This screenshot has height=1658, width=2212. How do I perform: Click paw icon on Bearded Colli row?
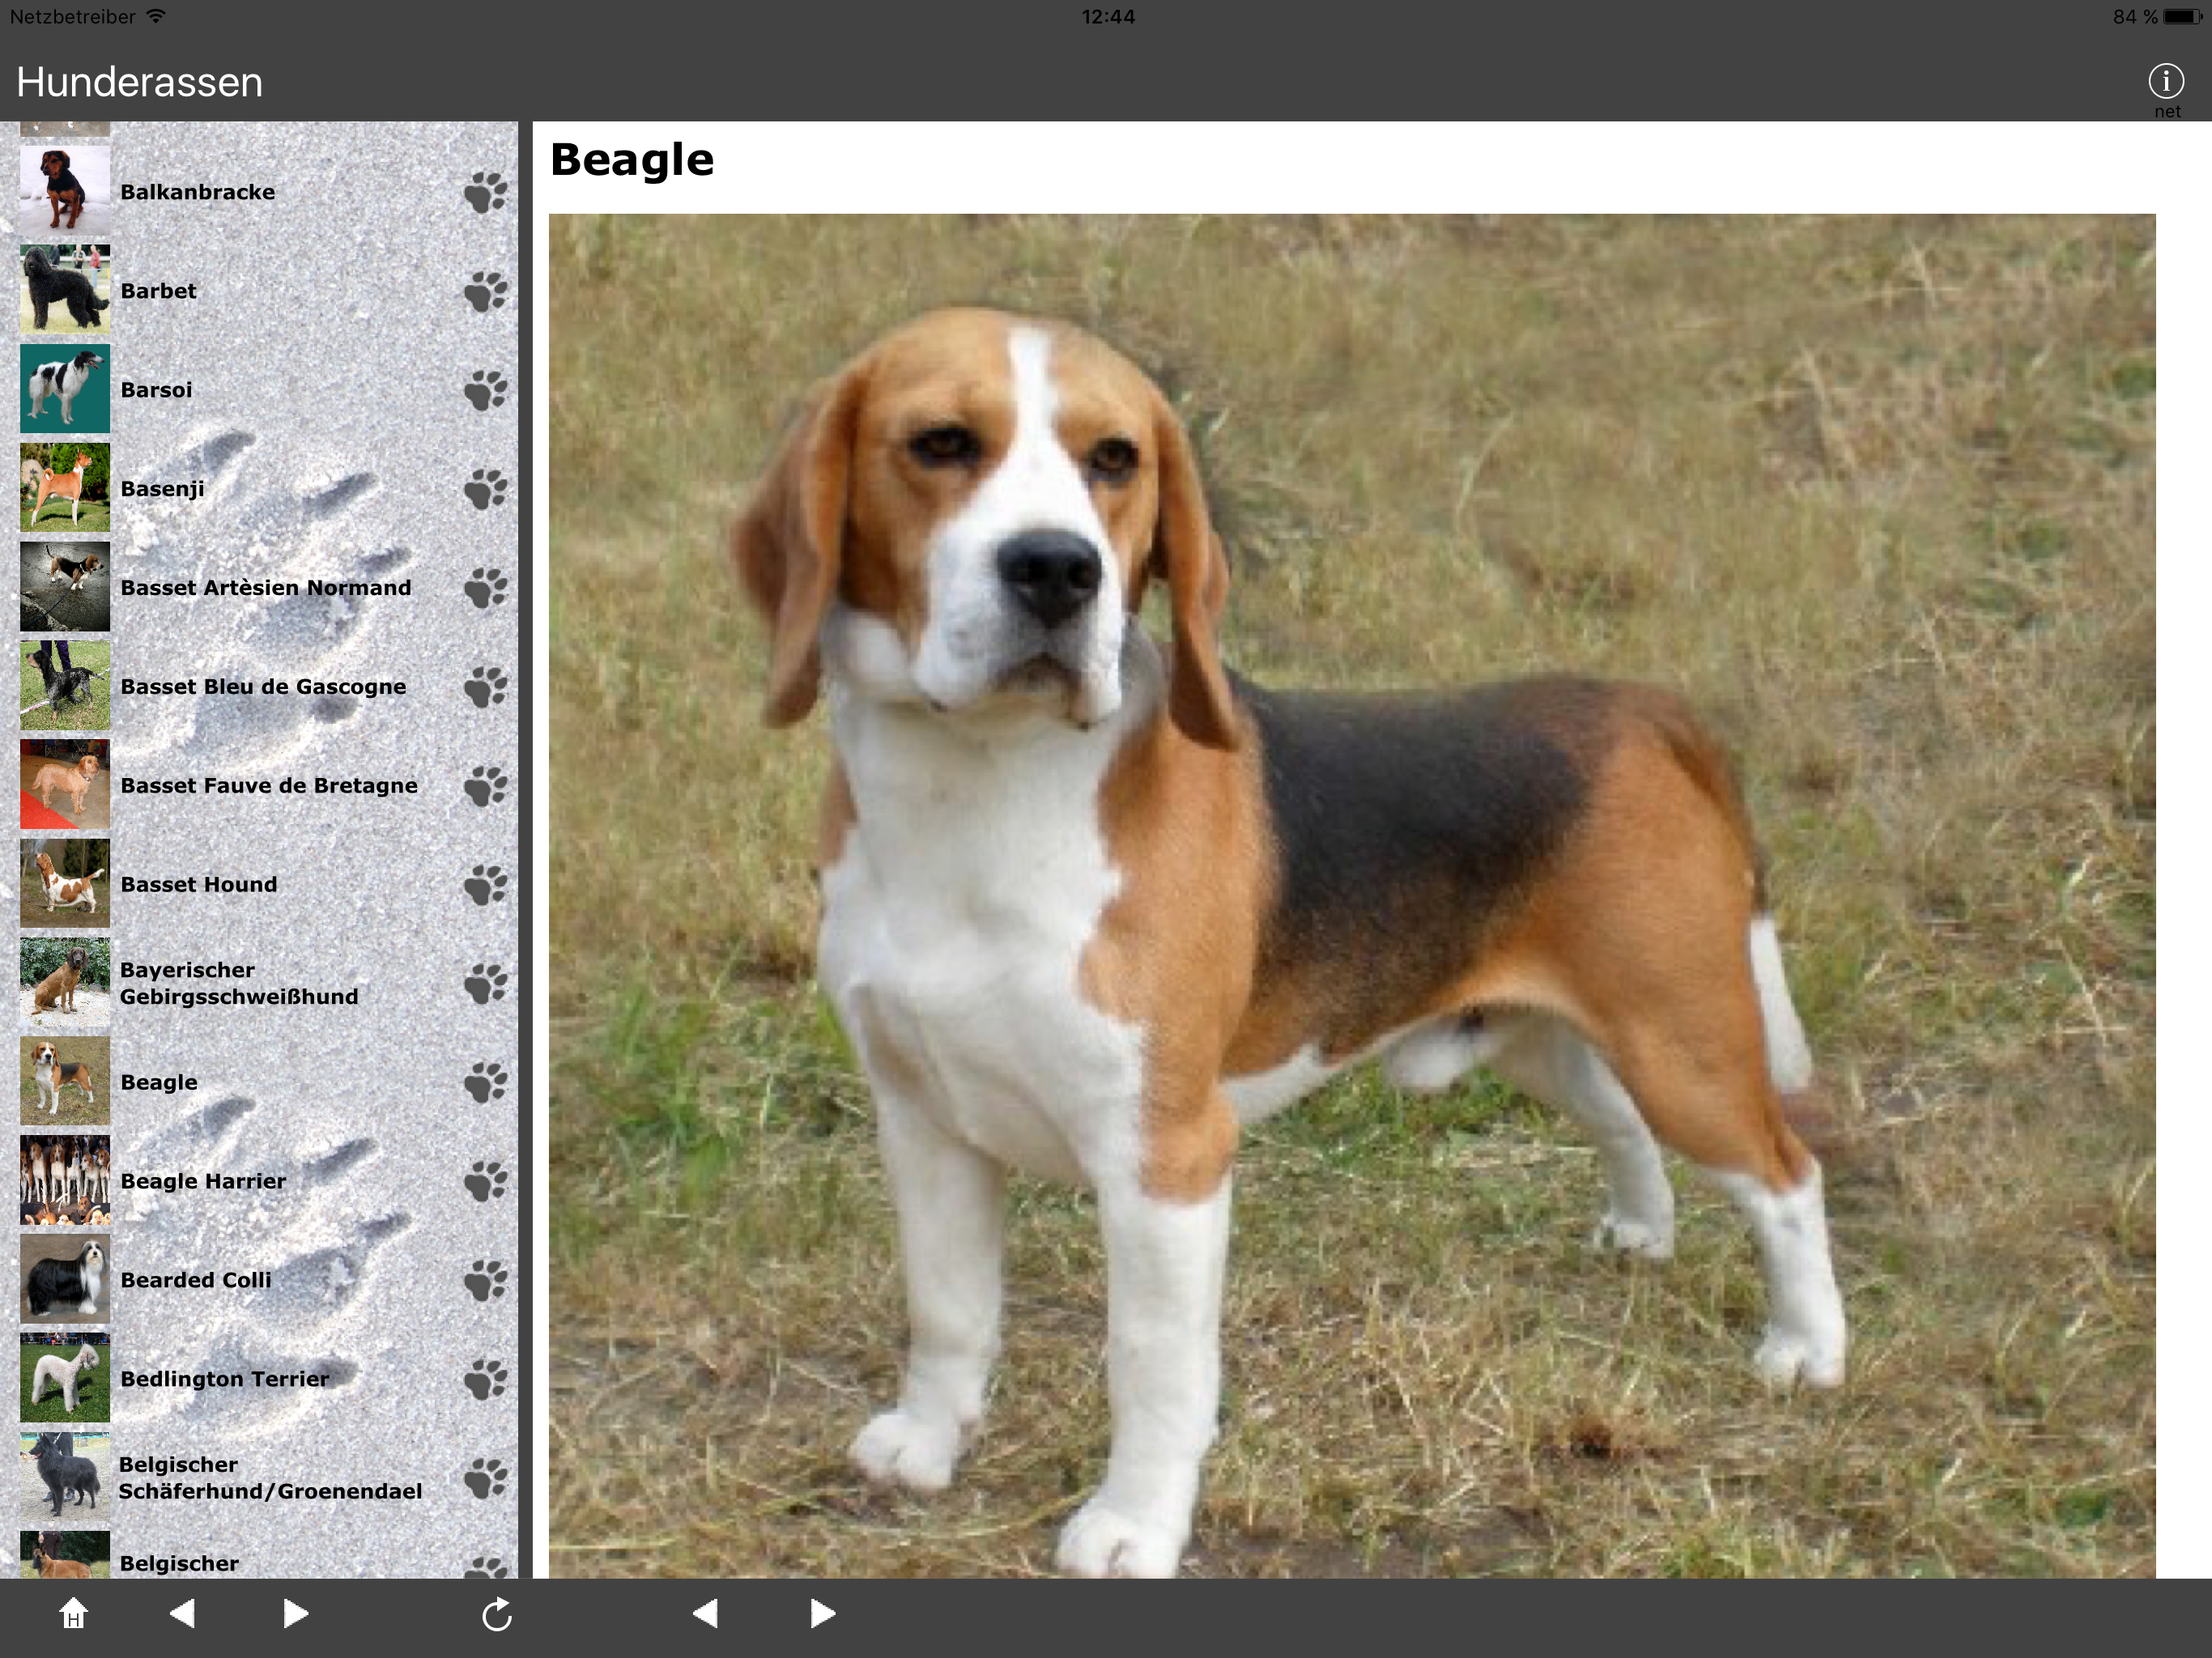(x=486, y=1281)
